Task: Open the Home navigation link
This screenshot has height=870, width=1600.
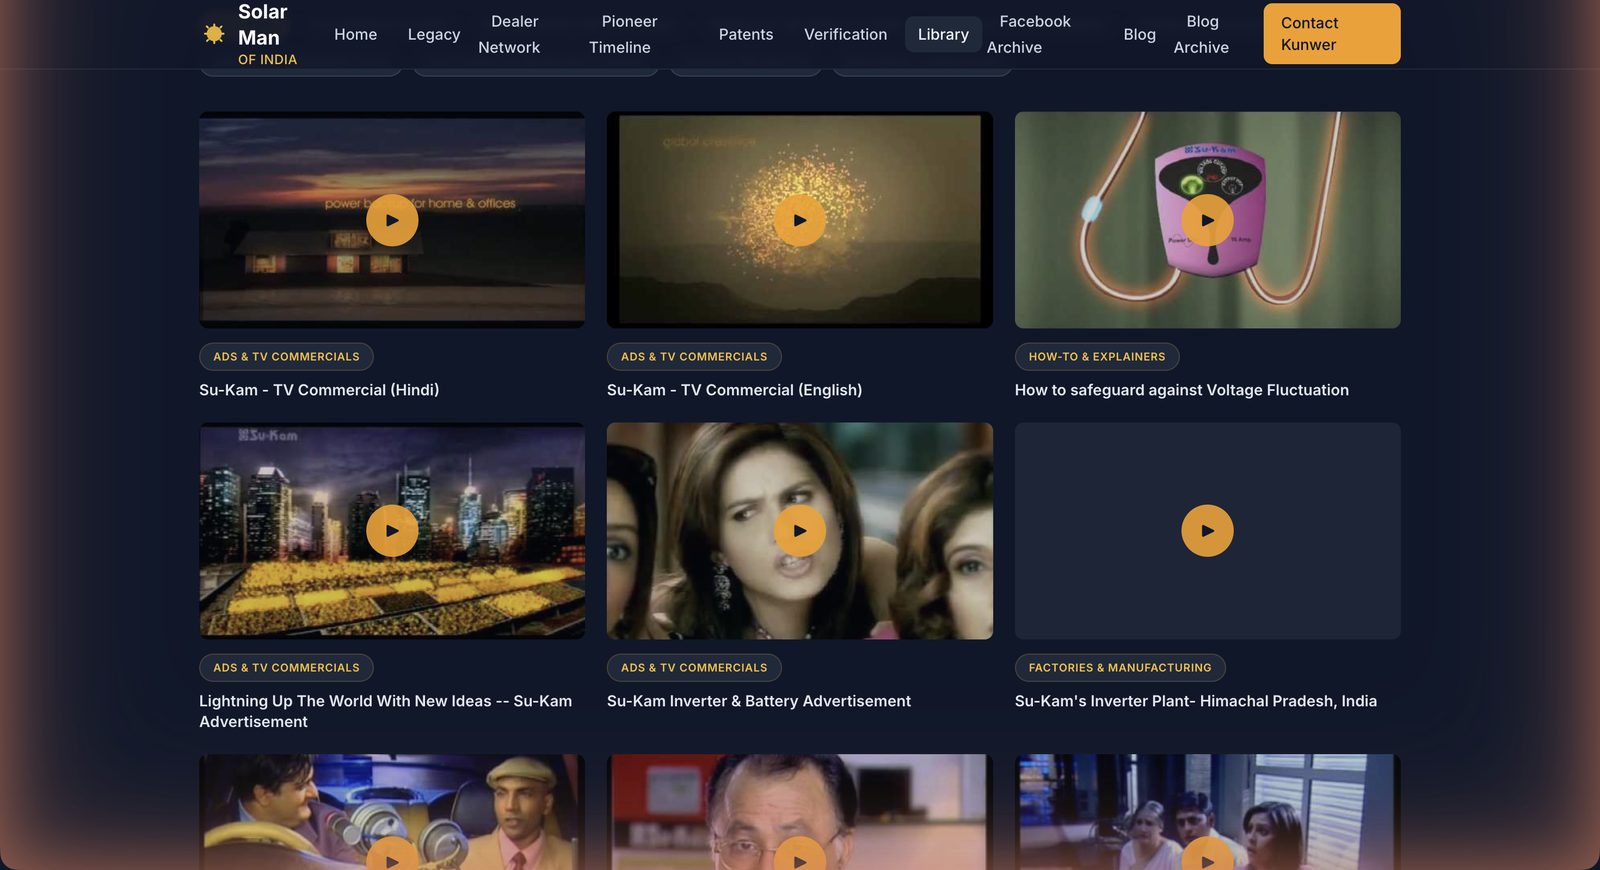Action: [x=355, y=34]
